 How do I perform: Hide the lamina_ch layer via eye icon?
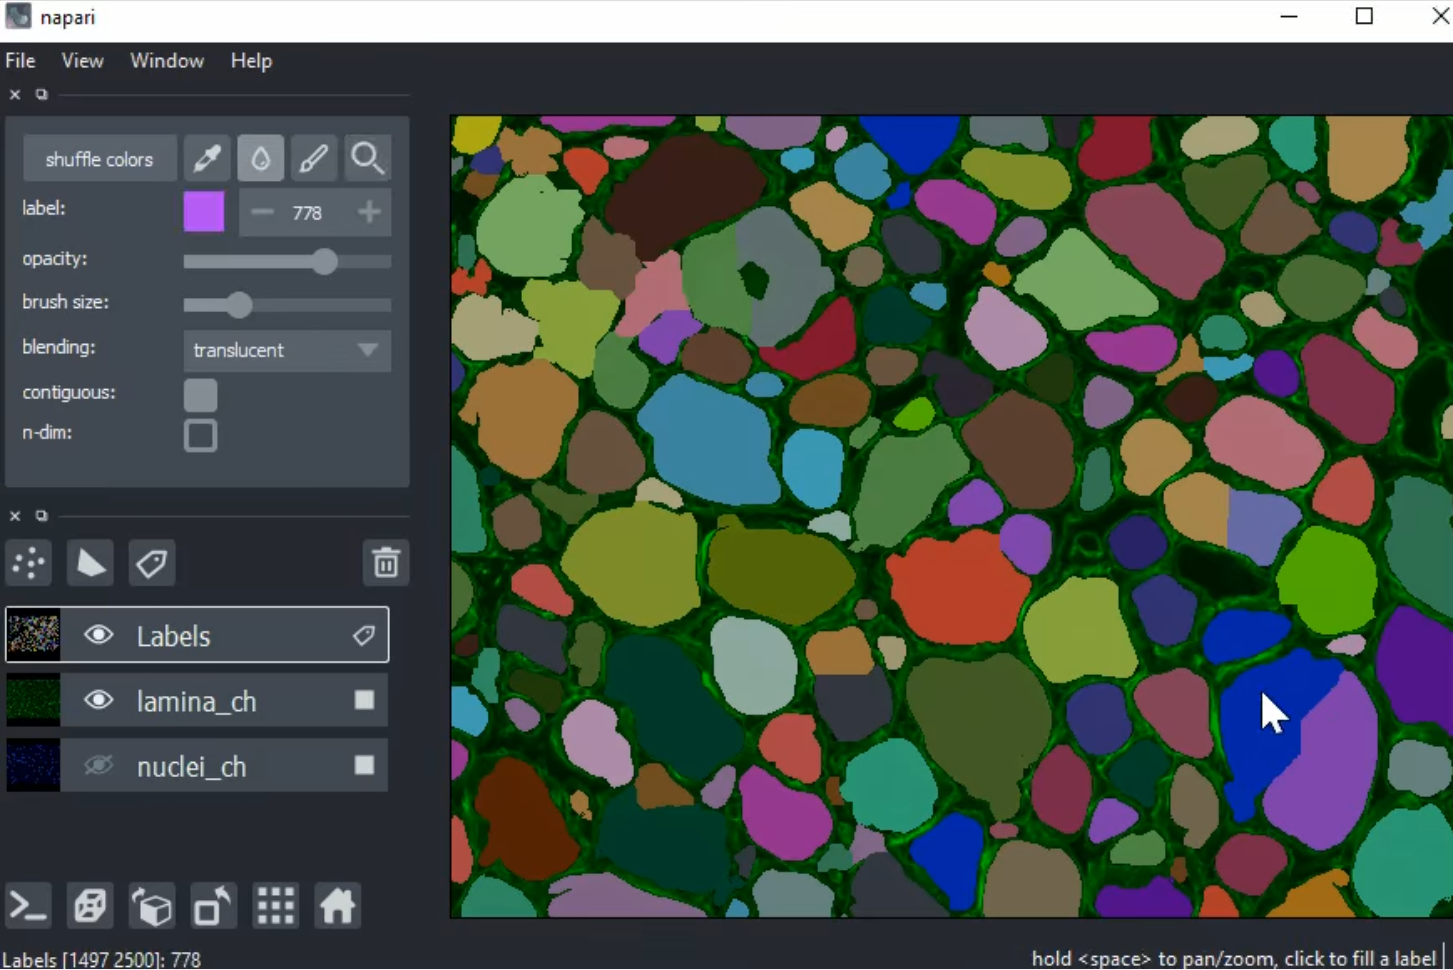(x=98, y=701)
